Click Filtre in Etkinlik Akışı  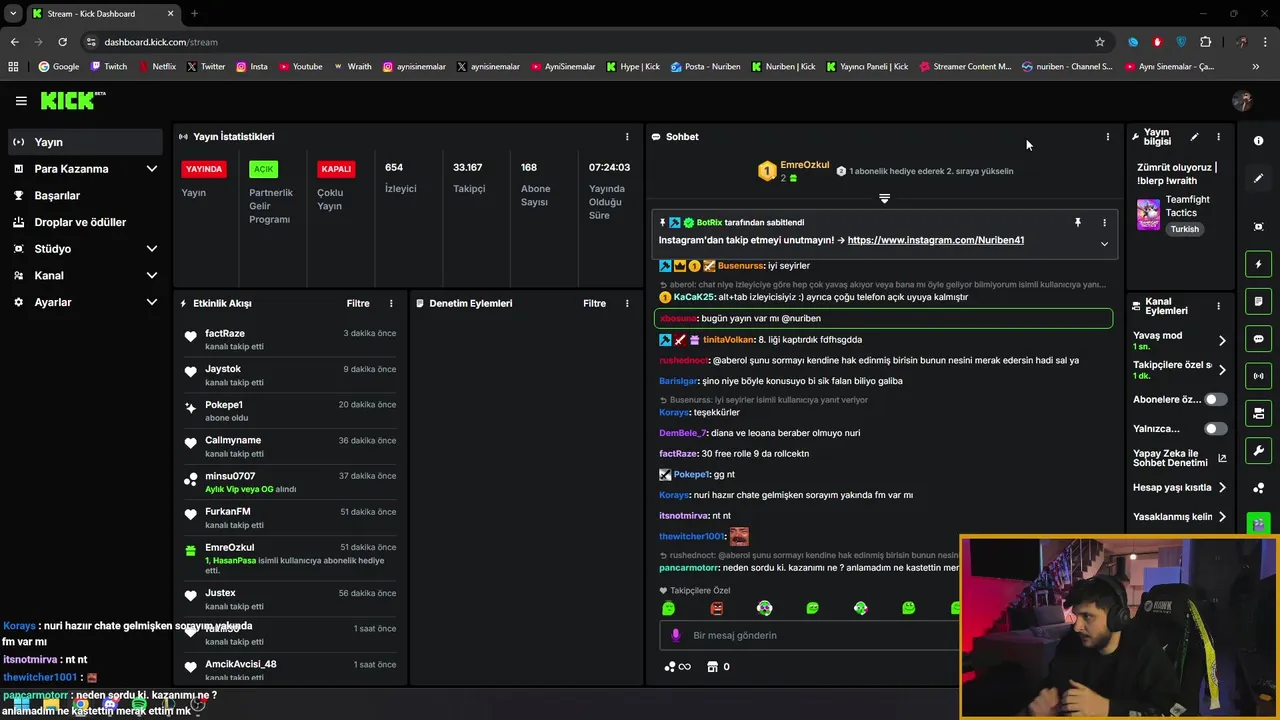coord(358,303)
